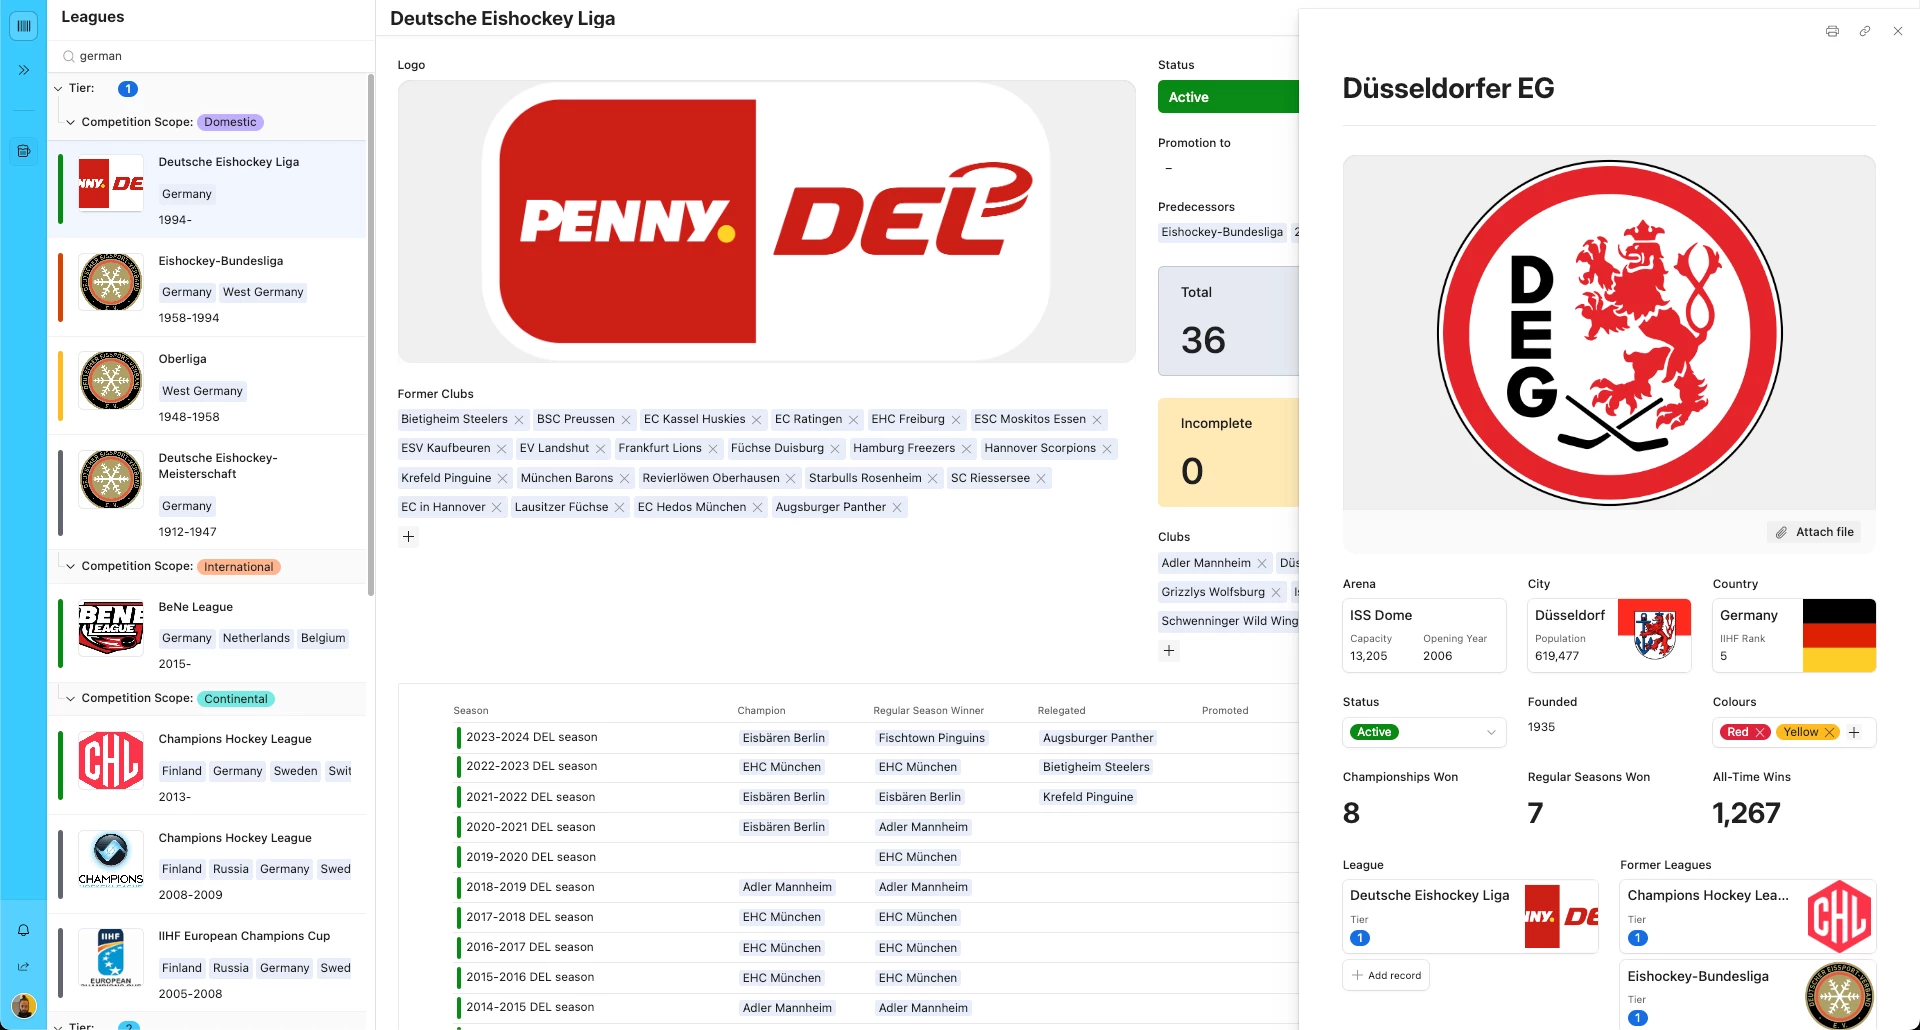Remove BSC Preussen from Former Clubs
Screen dimensions: 1920x1030
(626, 420)
